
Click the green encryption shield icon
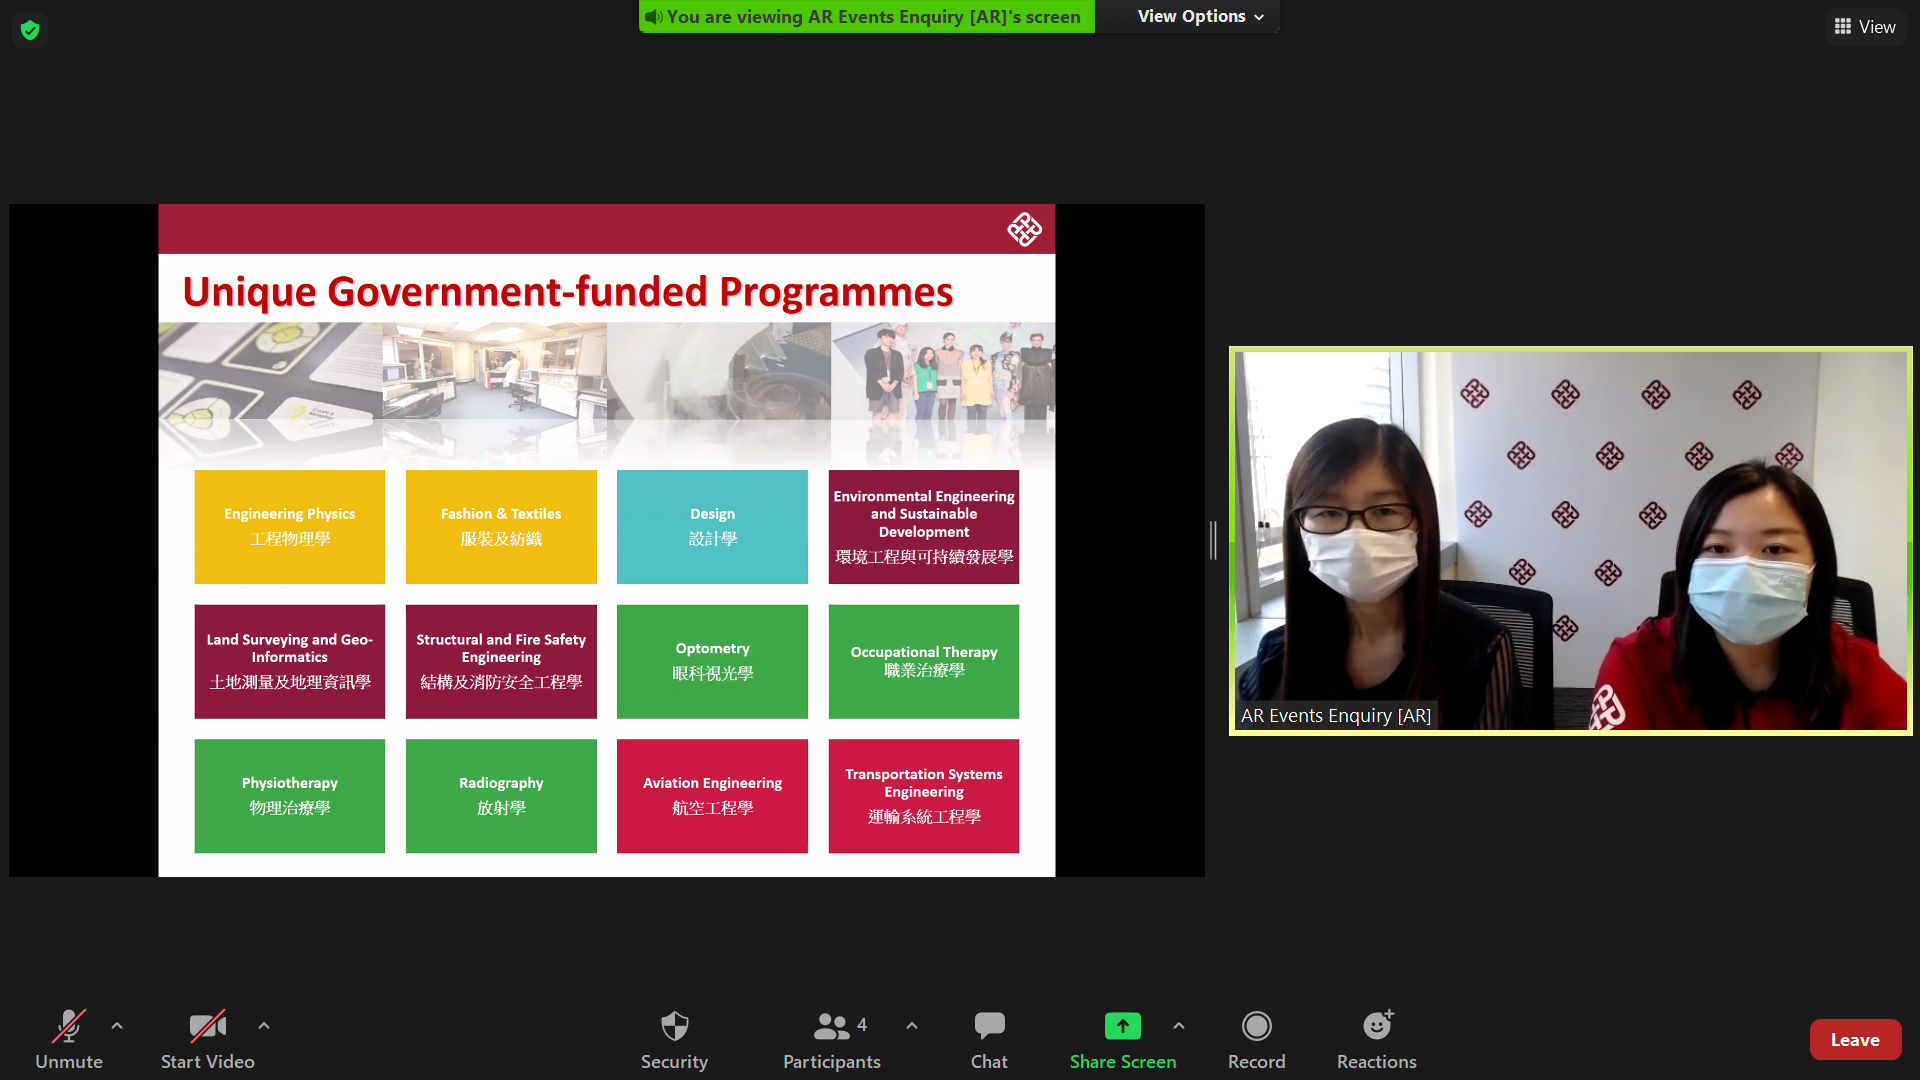[30, 30]
